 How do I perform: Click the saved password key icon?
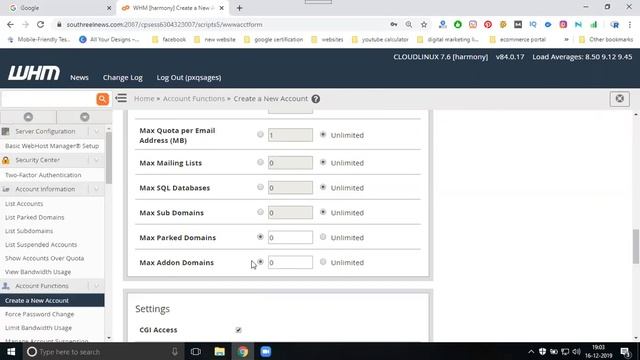(x=393, y=24)
